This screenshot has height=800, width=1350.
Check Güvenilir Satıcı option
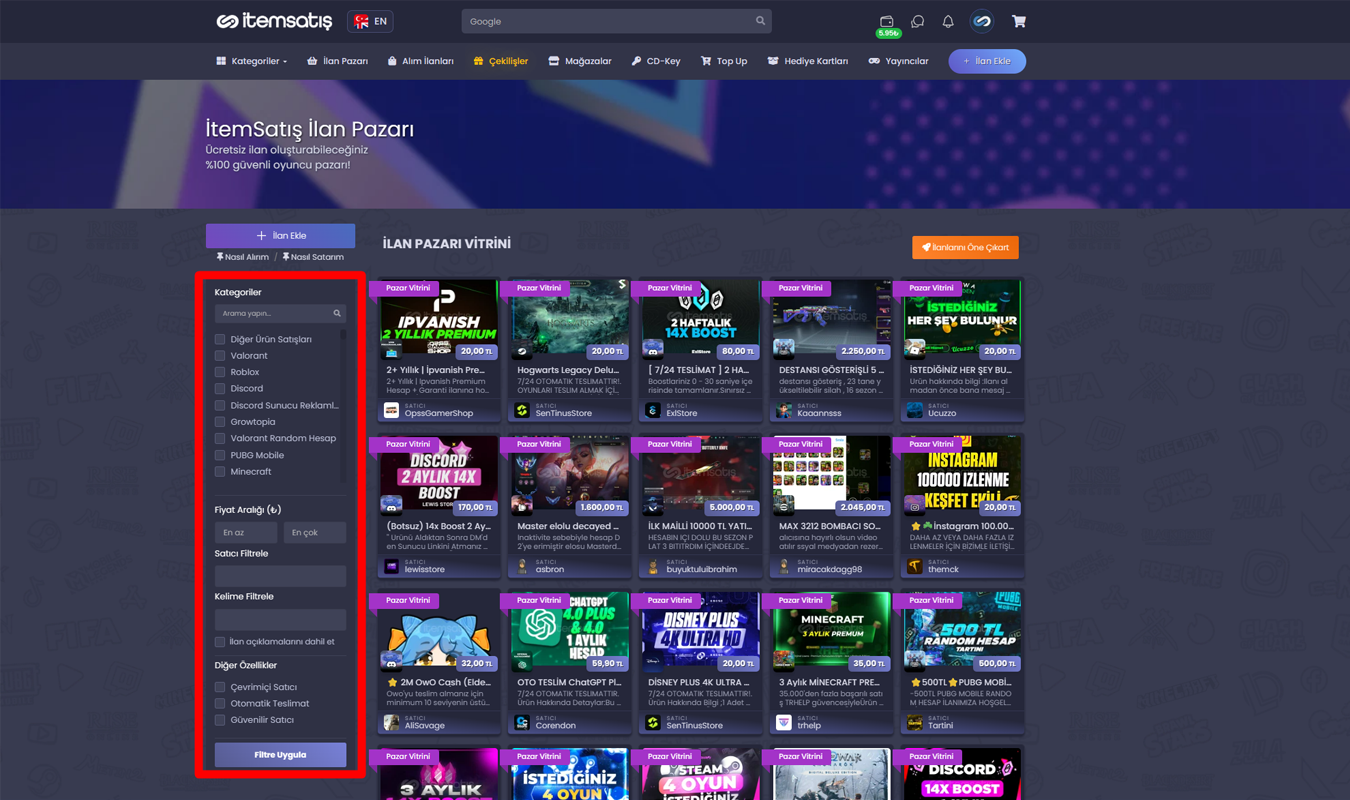[220, 720]
